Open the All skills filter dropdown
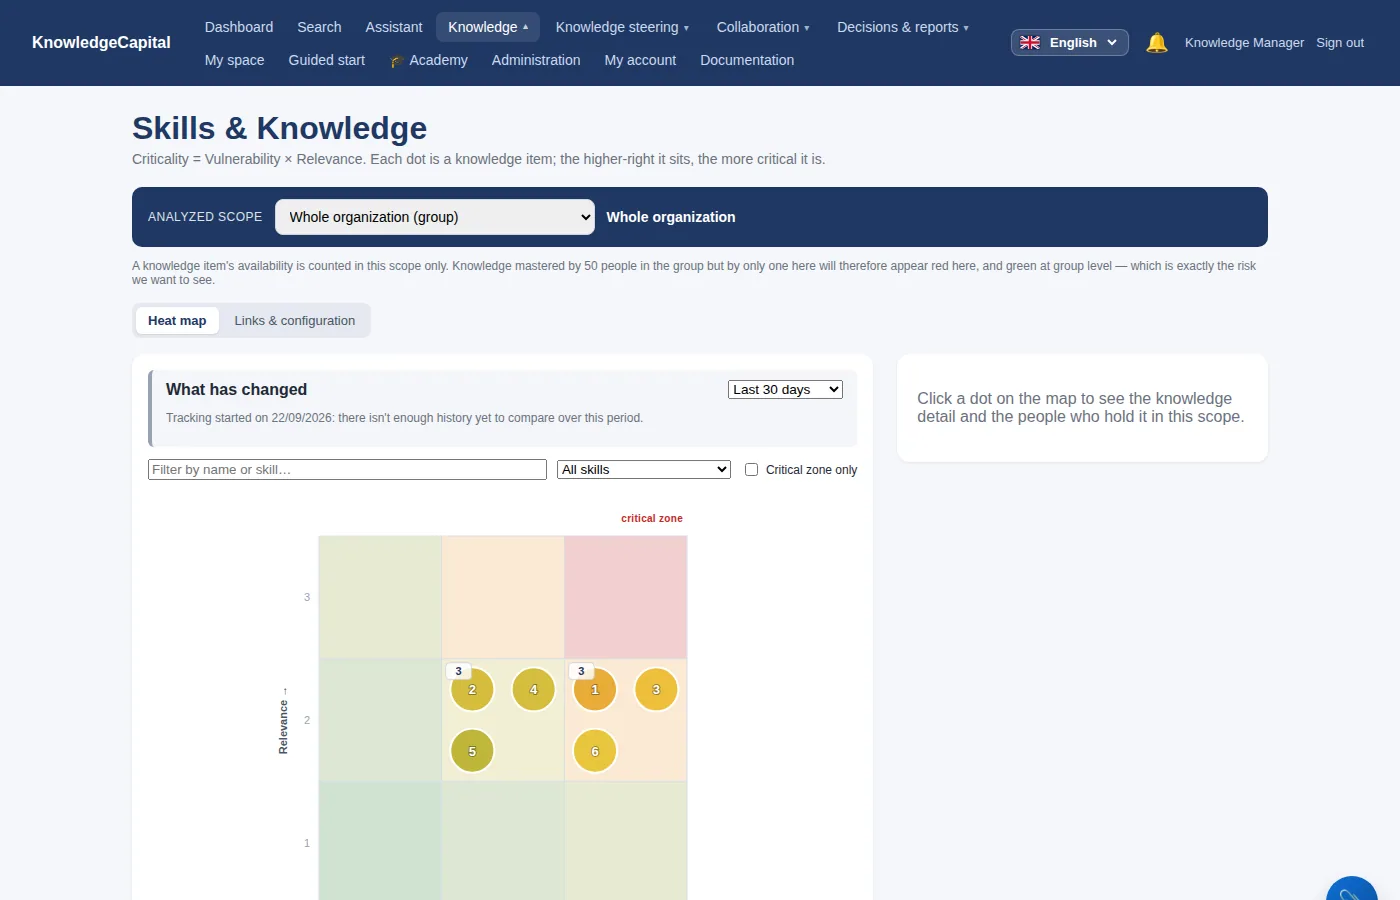 point(644,469)
